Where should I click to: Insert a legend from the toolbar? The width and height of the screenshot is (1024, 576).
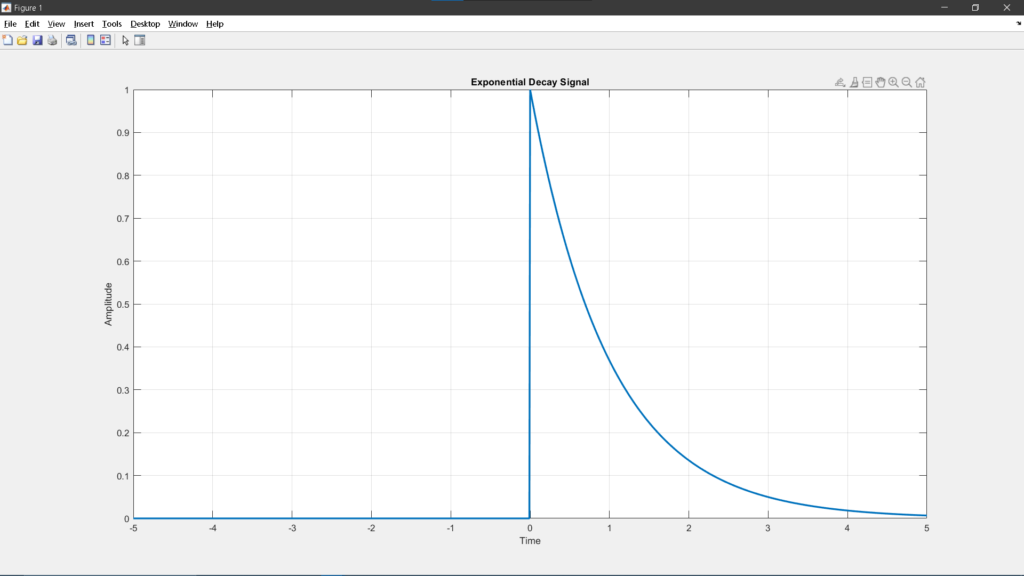pyautogui.click(x=105, y=41)
